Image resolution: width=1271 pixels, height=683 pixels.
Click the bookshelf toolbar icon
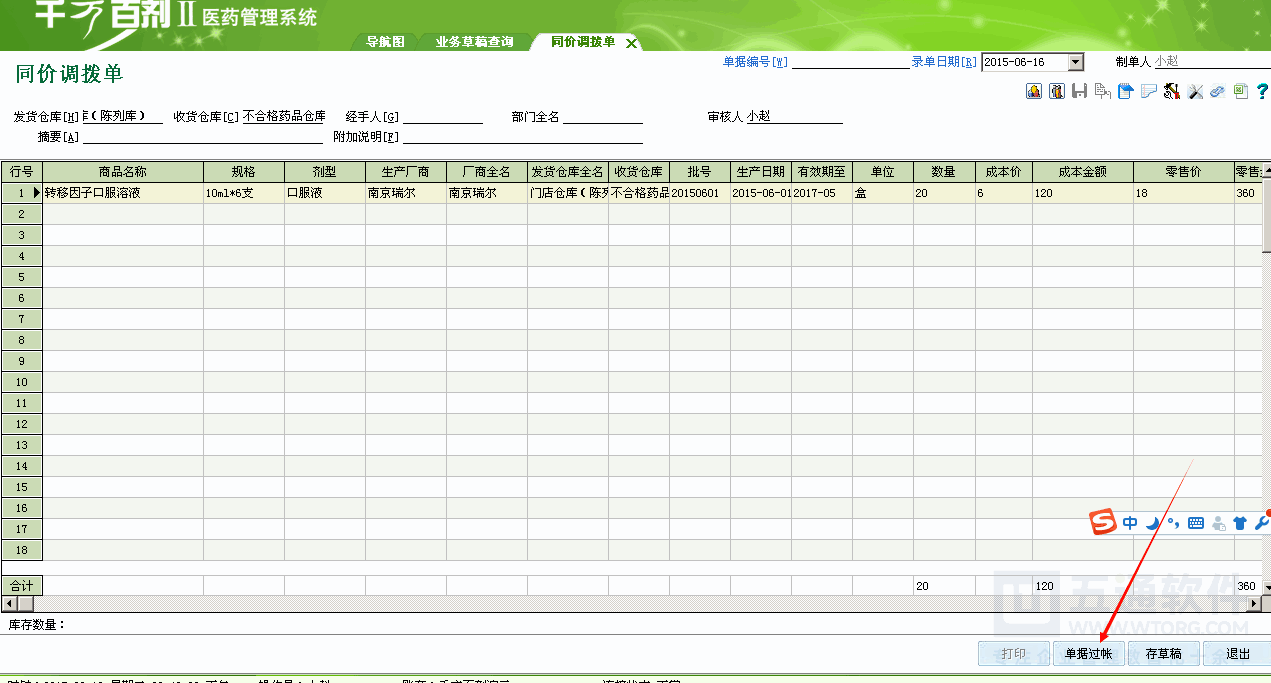point(1057,91)
